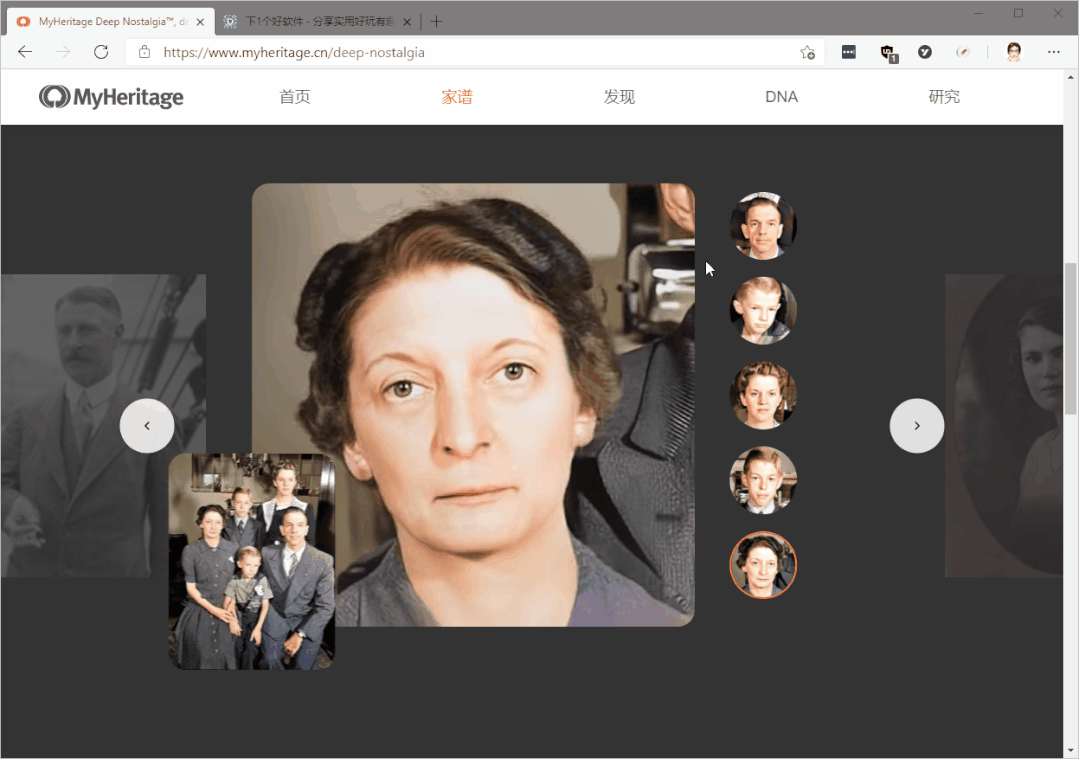The height and width of the screenshot is (759, 1079).
Task: Open the DNA nav item
Action: tap(782, 97)
